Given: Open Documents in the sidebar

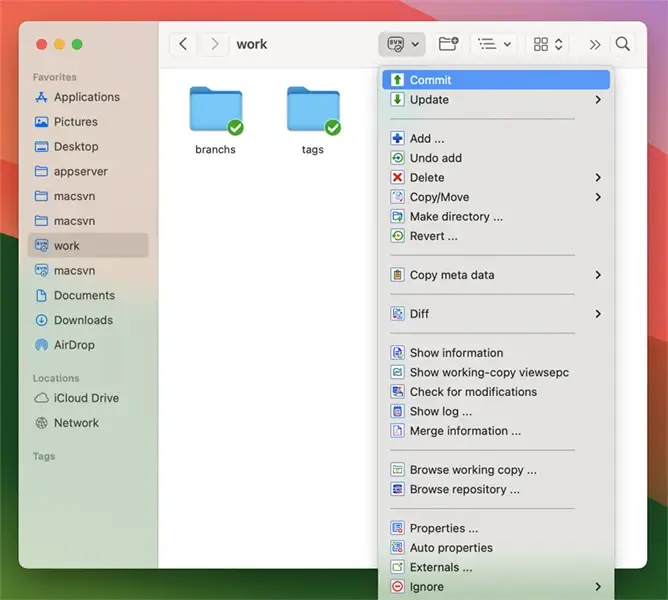Looking at the screenshot, I should pyautogui.click(x=88, y=295).
